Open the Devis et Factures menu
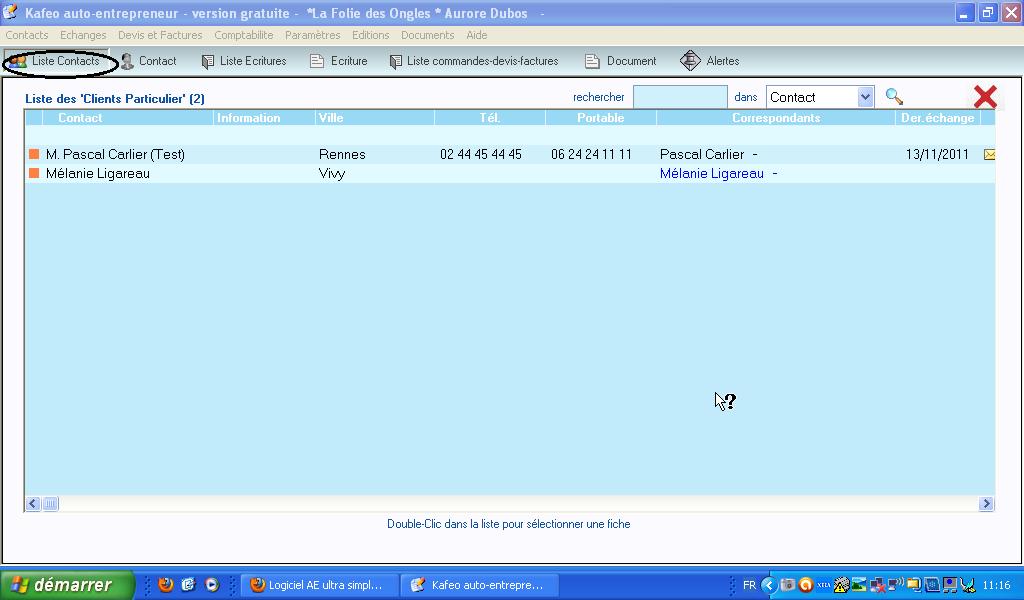The width and height of the screenshot is (1024, 600). [x=160, y=35]
